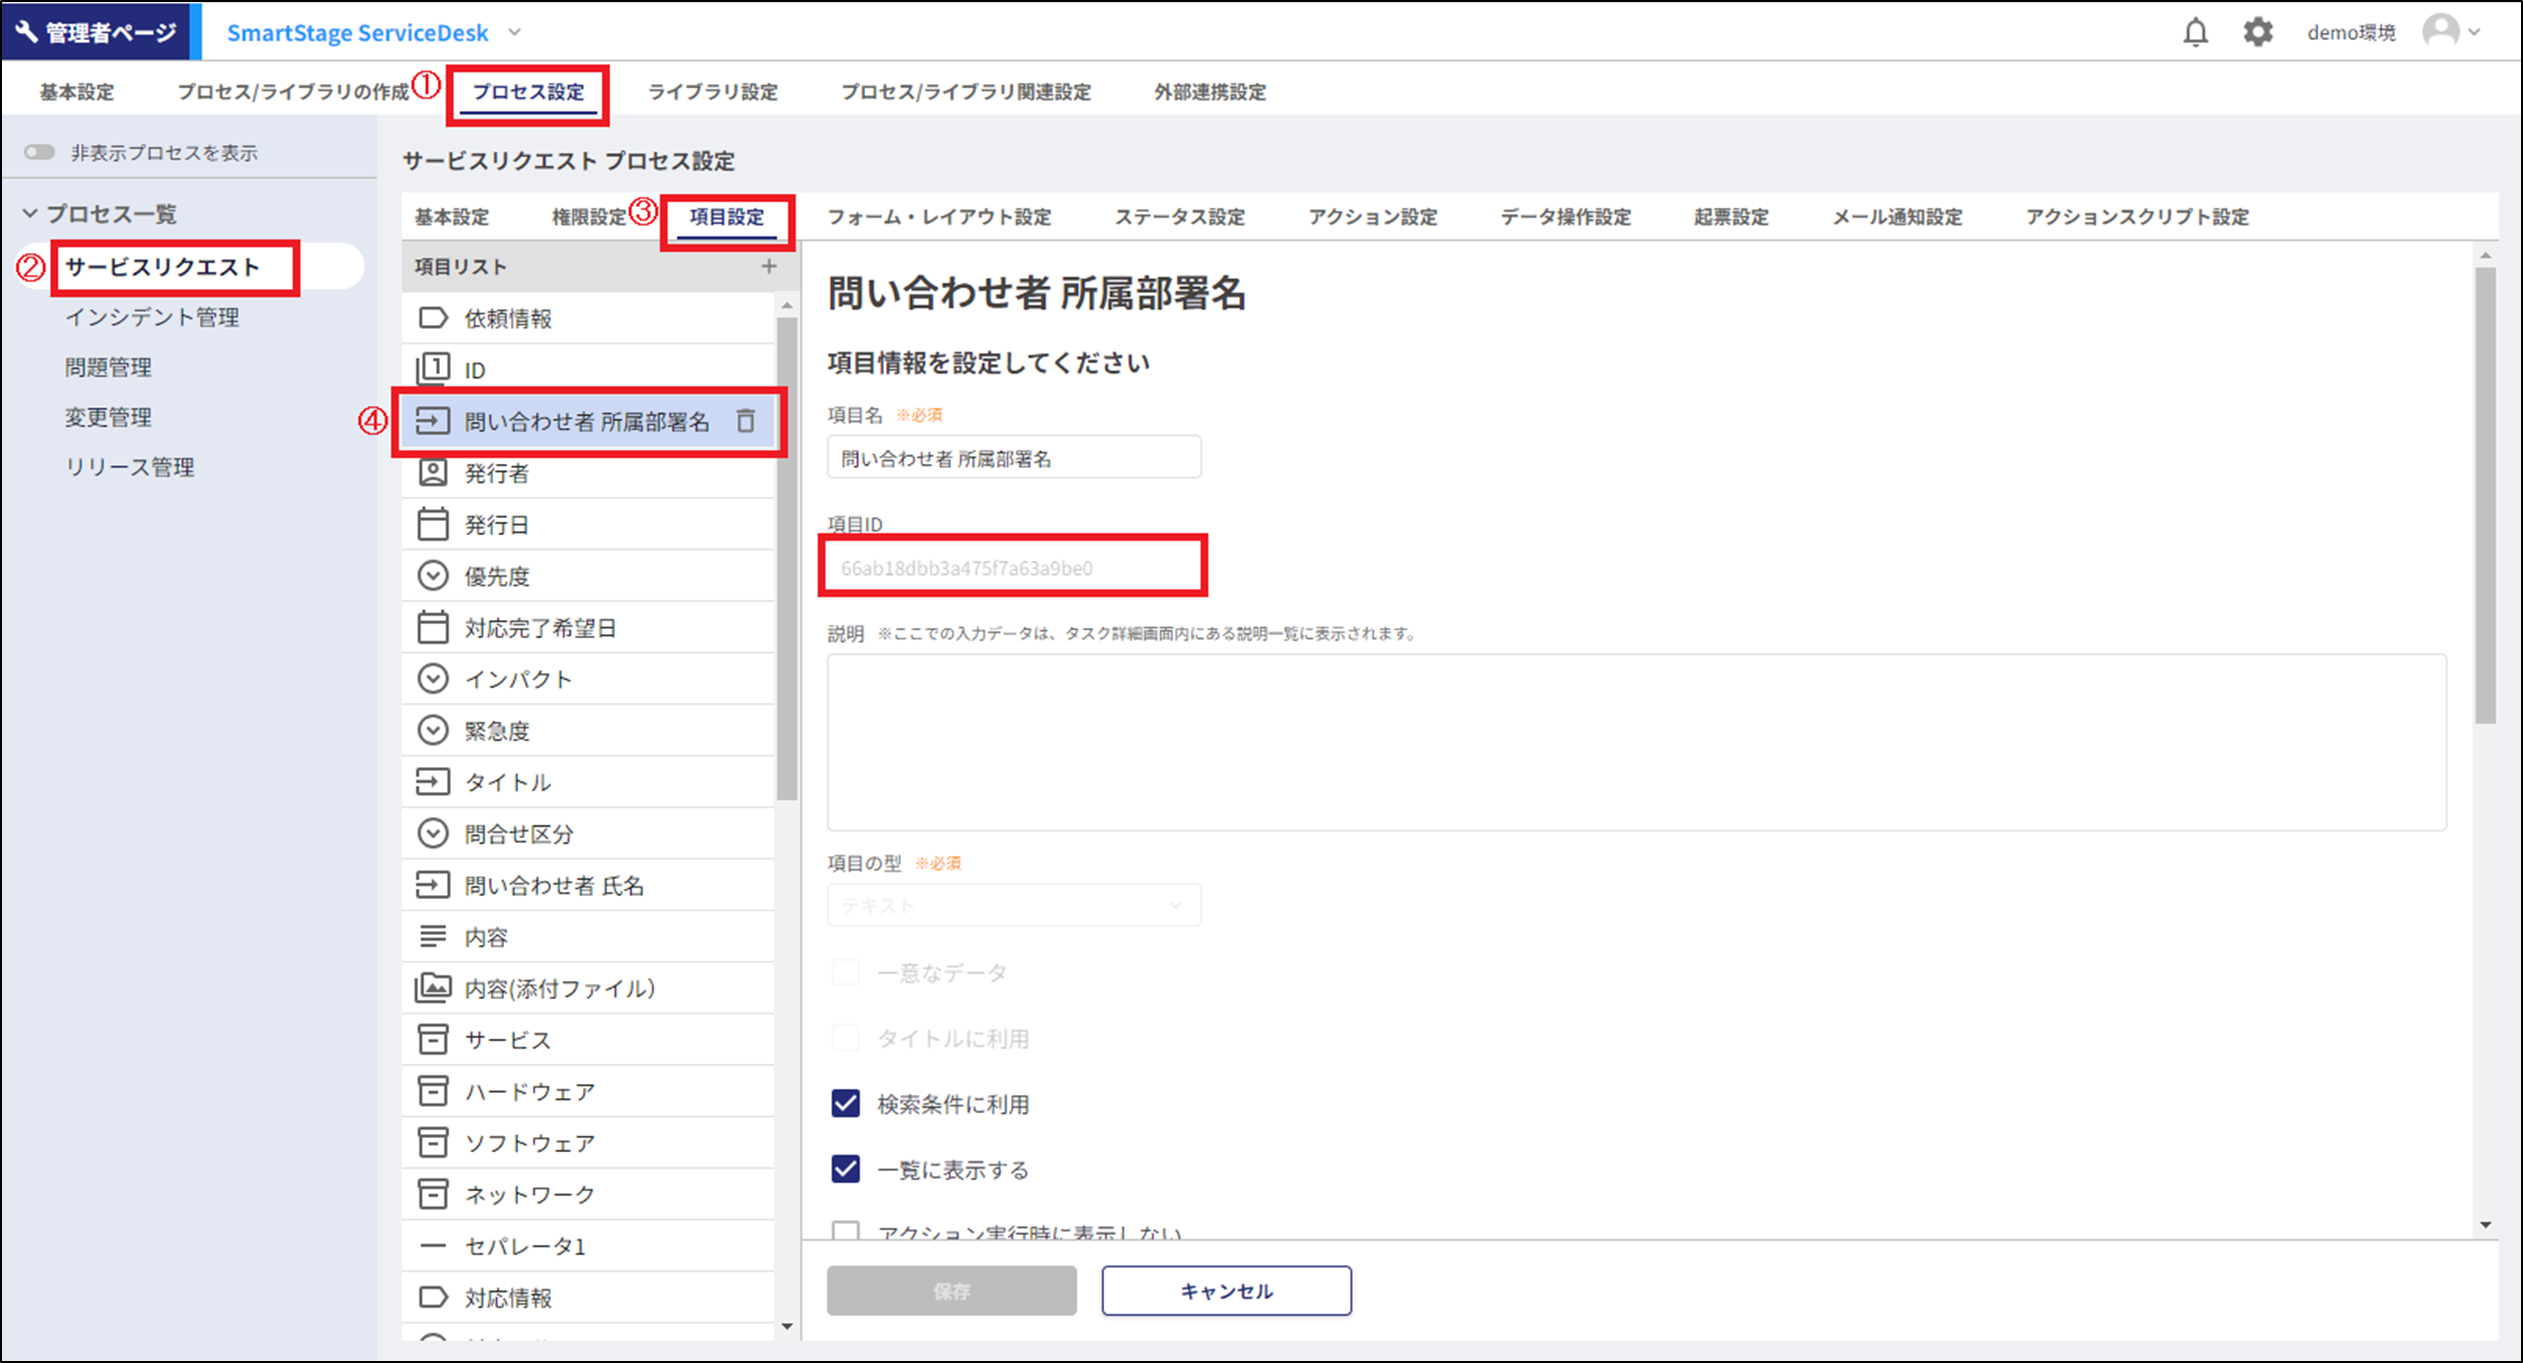Click the notification bell icon

(x=2194, y=33)
